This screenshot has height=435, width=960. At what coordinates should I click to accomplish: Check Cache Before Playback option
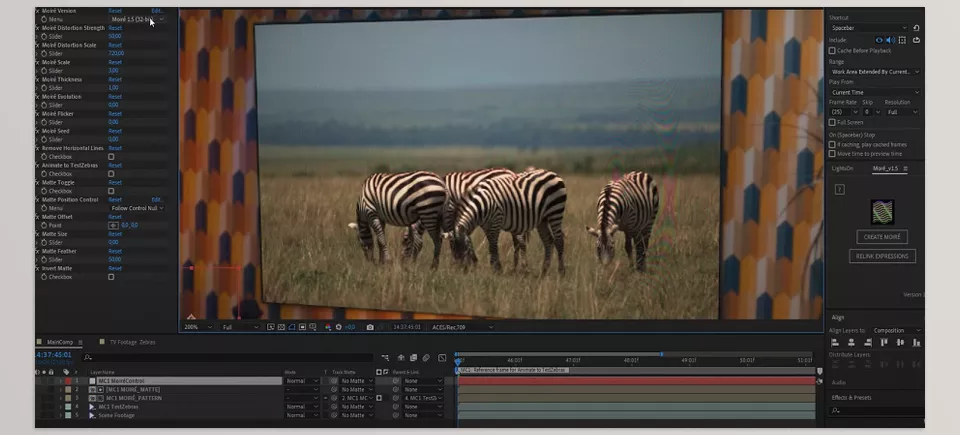coord(832,51)
